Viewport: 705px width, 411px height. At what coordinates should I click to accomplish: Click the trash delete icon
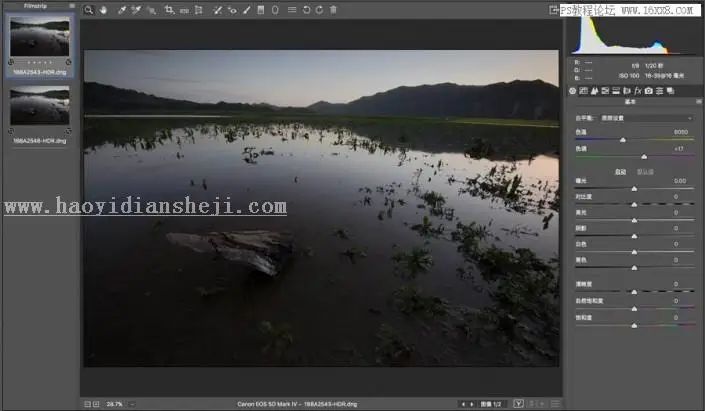click(x=333, y=9)
